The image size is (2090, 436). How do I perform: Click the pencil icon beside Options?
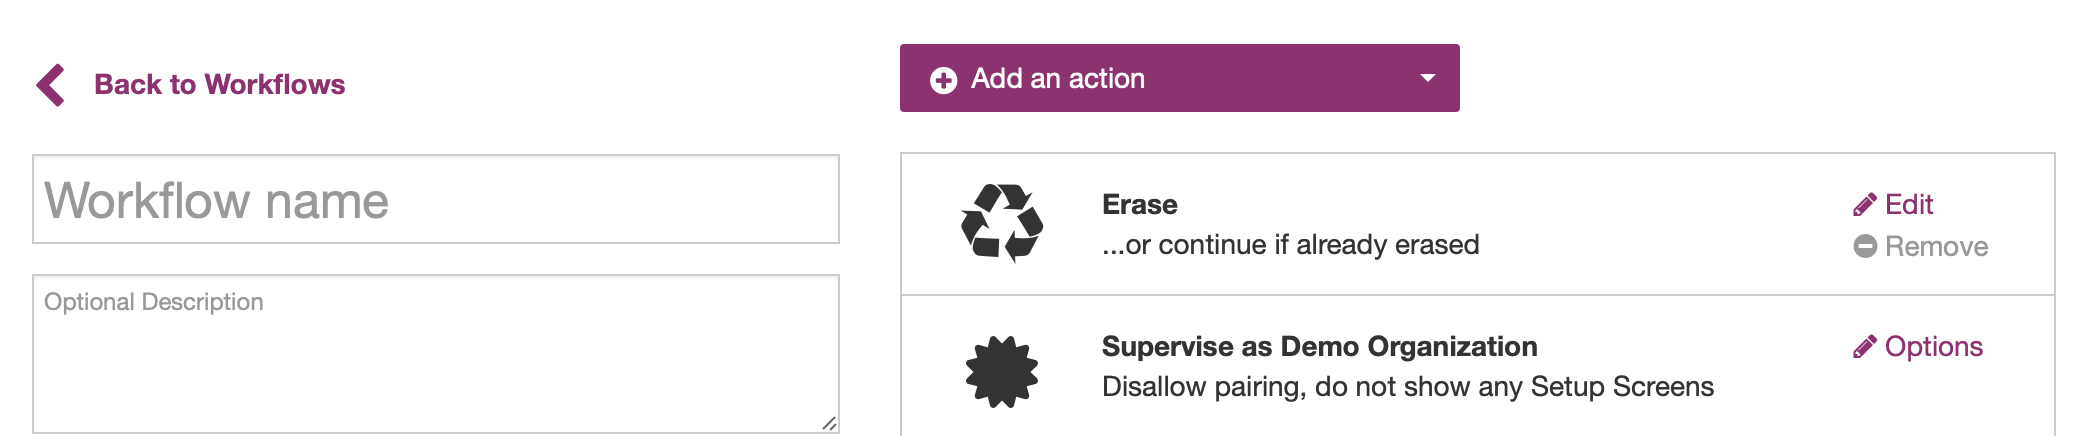1864,347
